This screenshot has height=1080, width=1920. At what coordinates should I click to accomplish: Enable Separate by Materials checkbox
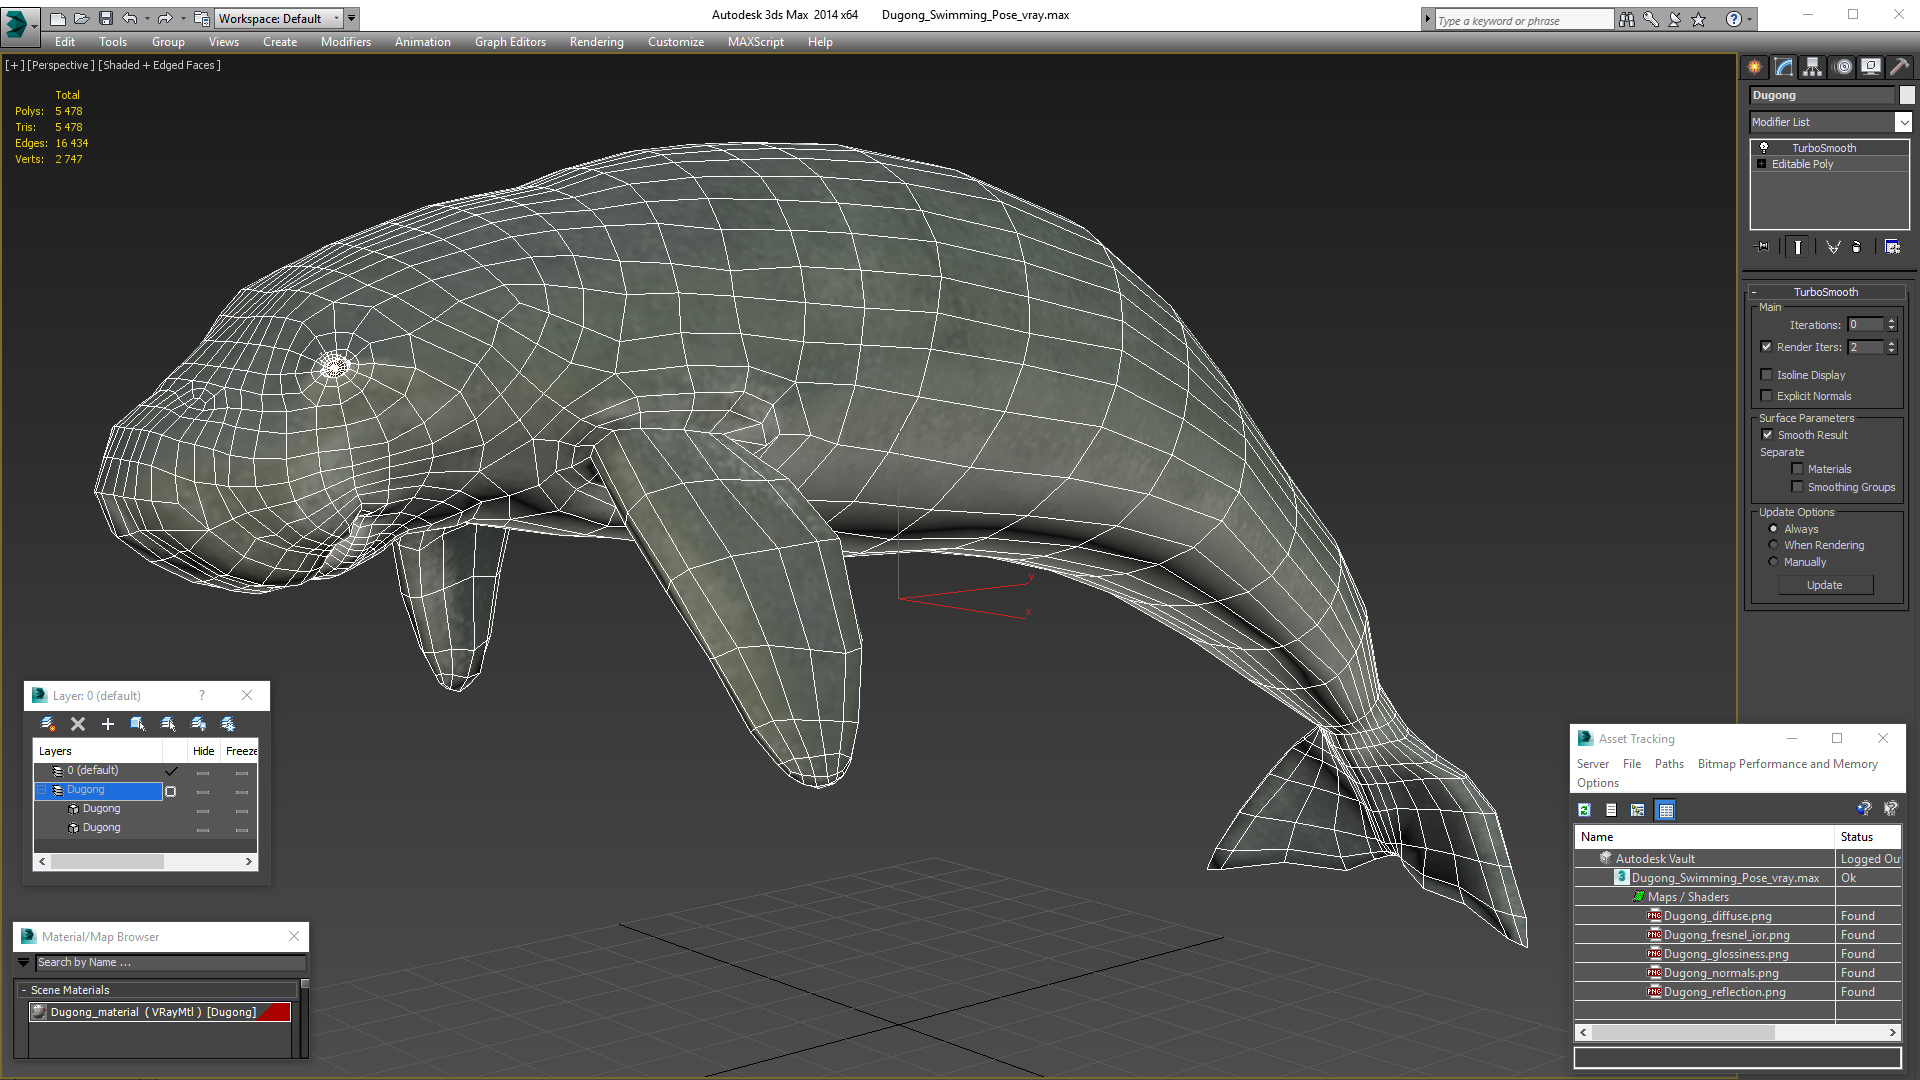point(1797,469)
